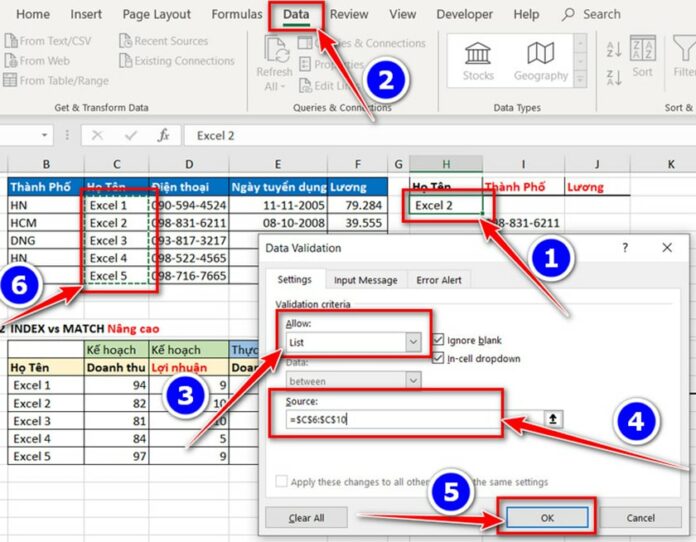Click the Source input field
Image resolution: width=696 pixels, height=542 pixels.
(415, 419)
